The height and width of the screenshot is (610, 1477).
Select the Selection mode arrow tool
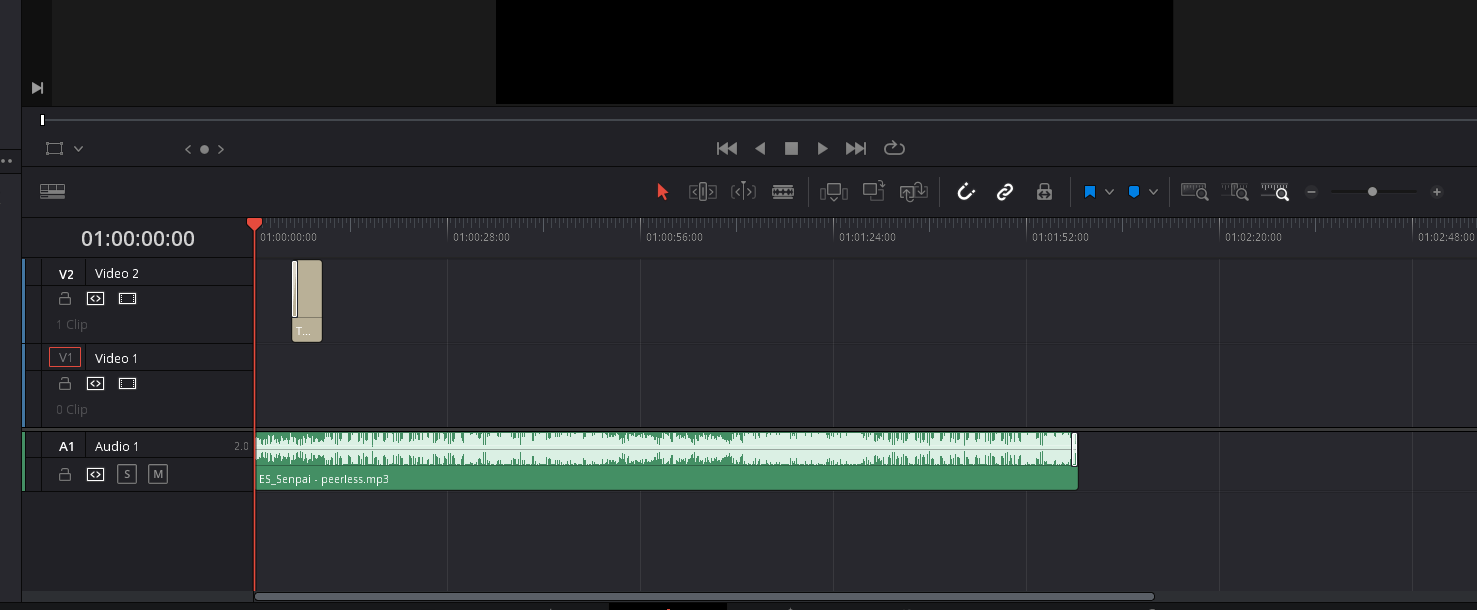662,192
